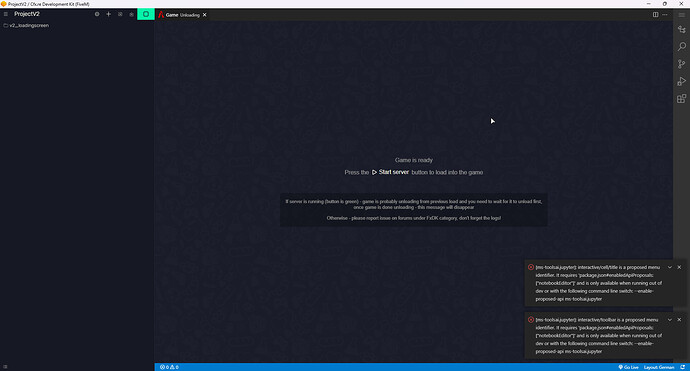Viewport: 690px width, 371px height.
Task: Split the editor layout
Action: pyautogui.click(x=655, y=15)
